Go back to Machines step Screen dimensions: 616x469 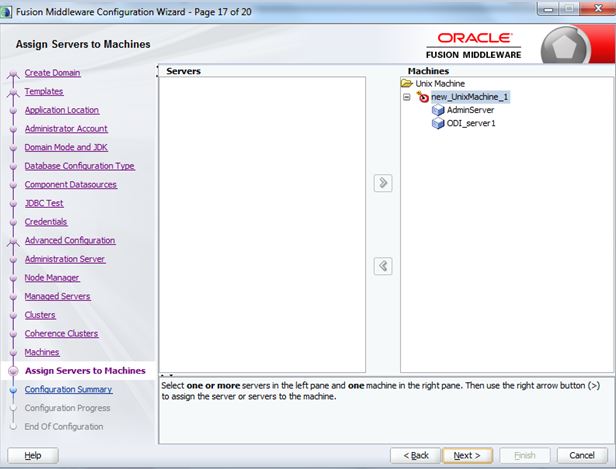pyautogui.click(x=42, y=352)
